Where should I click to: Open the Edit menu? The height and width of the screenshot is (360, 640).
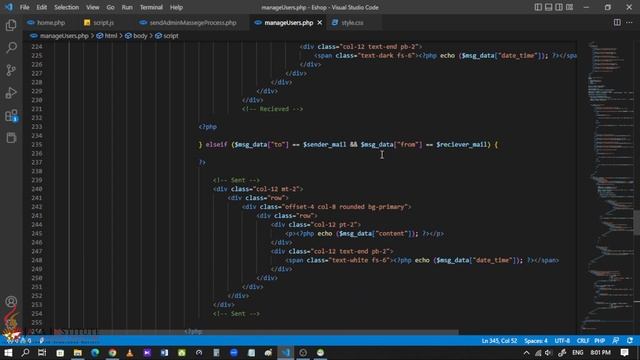coord(41,7)
